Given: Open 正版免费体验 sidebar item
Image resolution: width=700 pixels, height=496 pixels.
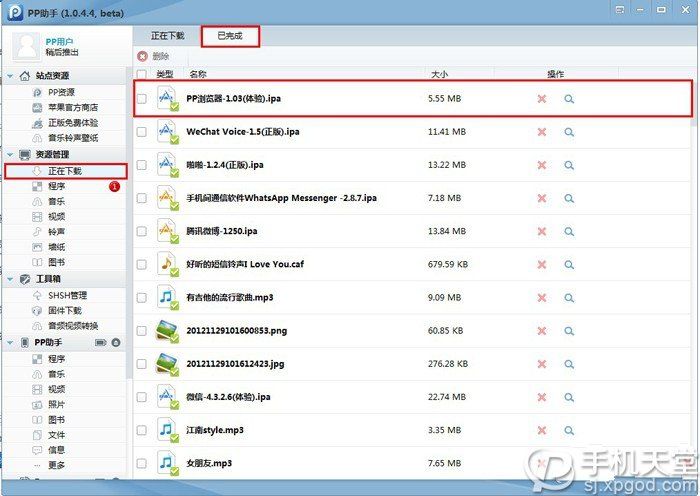Looking at the screenshot, I should pos(73,123).
